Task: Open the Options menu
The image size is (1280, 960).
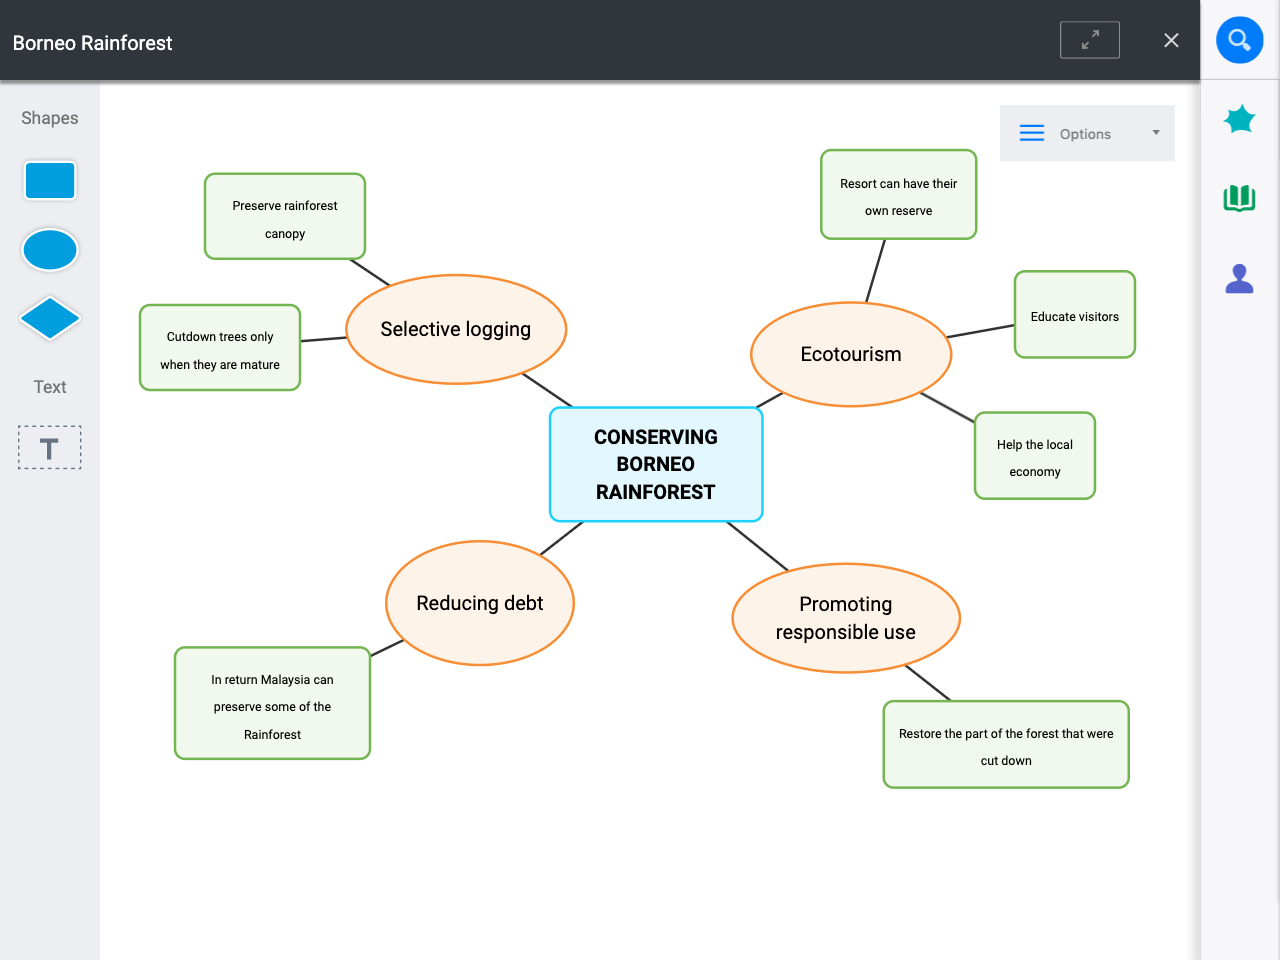Action: pyautogui.click(x=1085, y=133)
